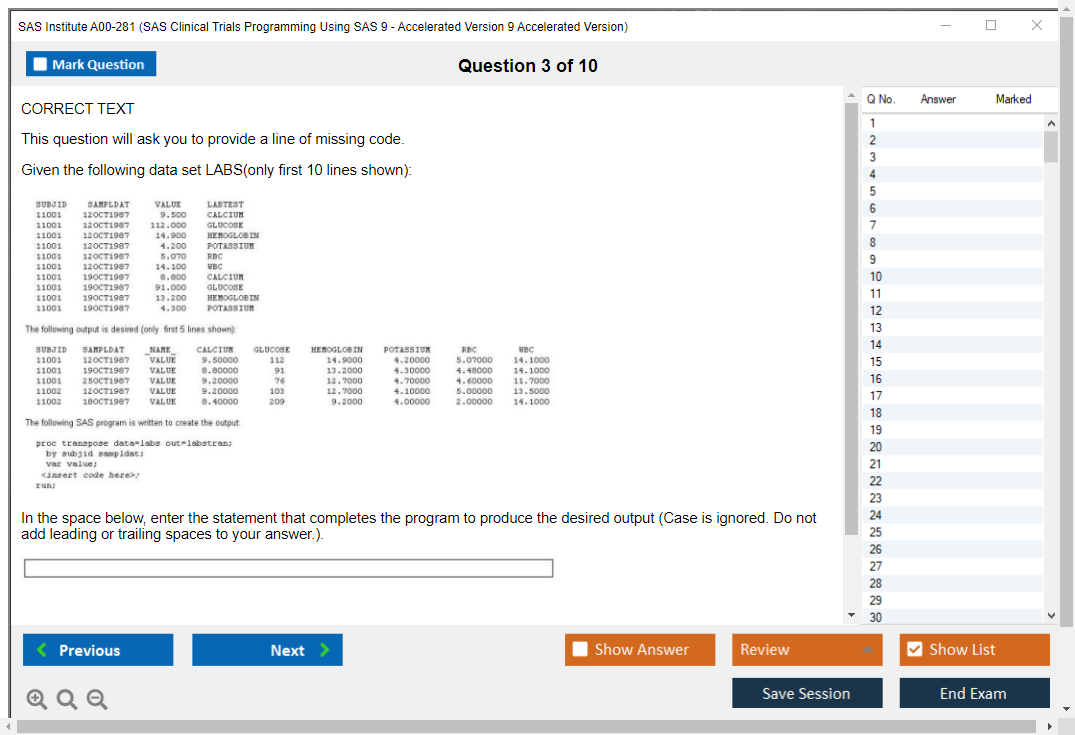Select question 24 in the question list
Viewport: 1075px width, 735px height.
pos(876,515)
